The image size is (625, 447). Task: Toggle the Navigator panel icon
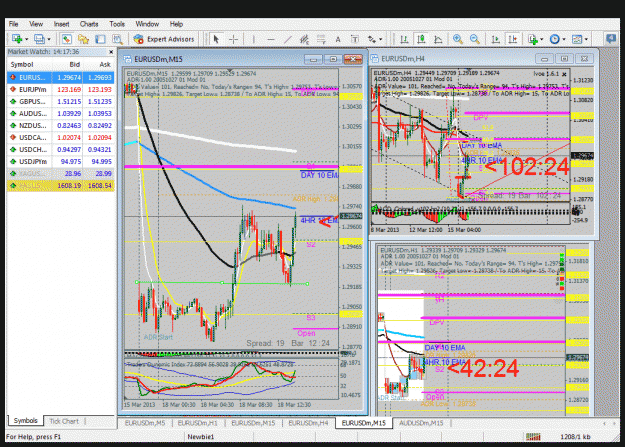(x=83, y=39)
